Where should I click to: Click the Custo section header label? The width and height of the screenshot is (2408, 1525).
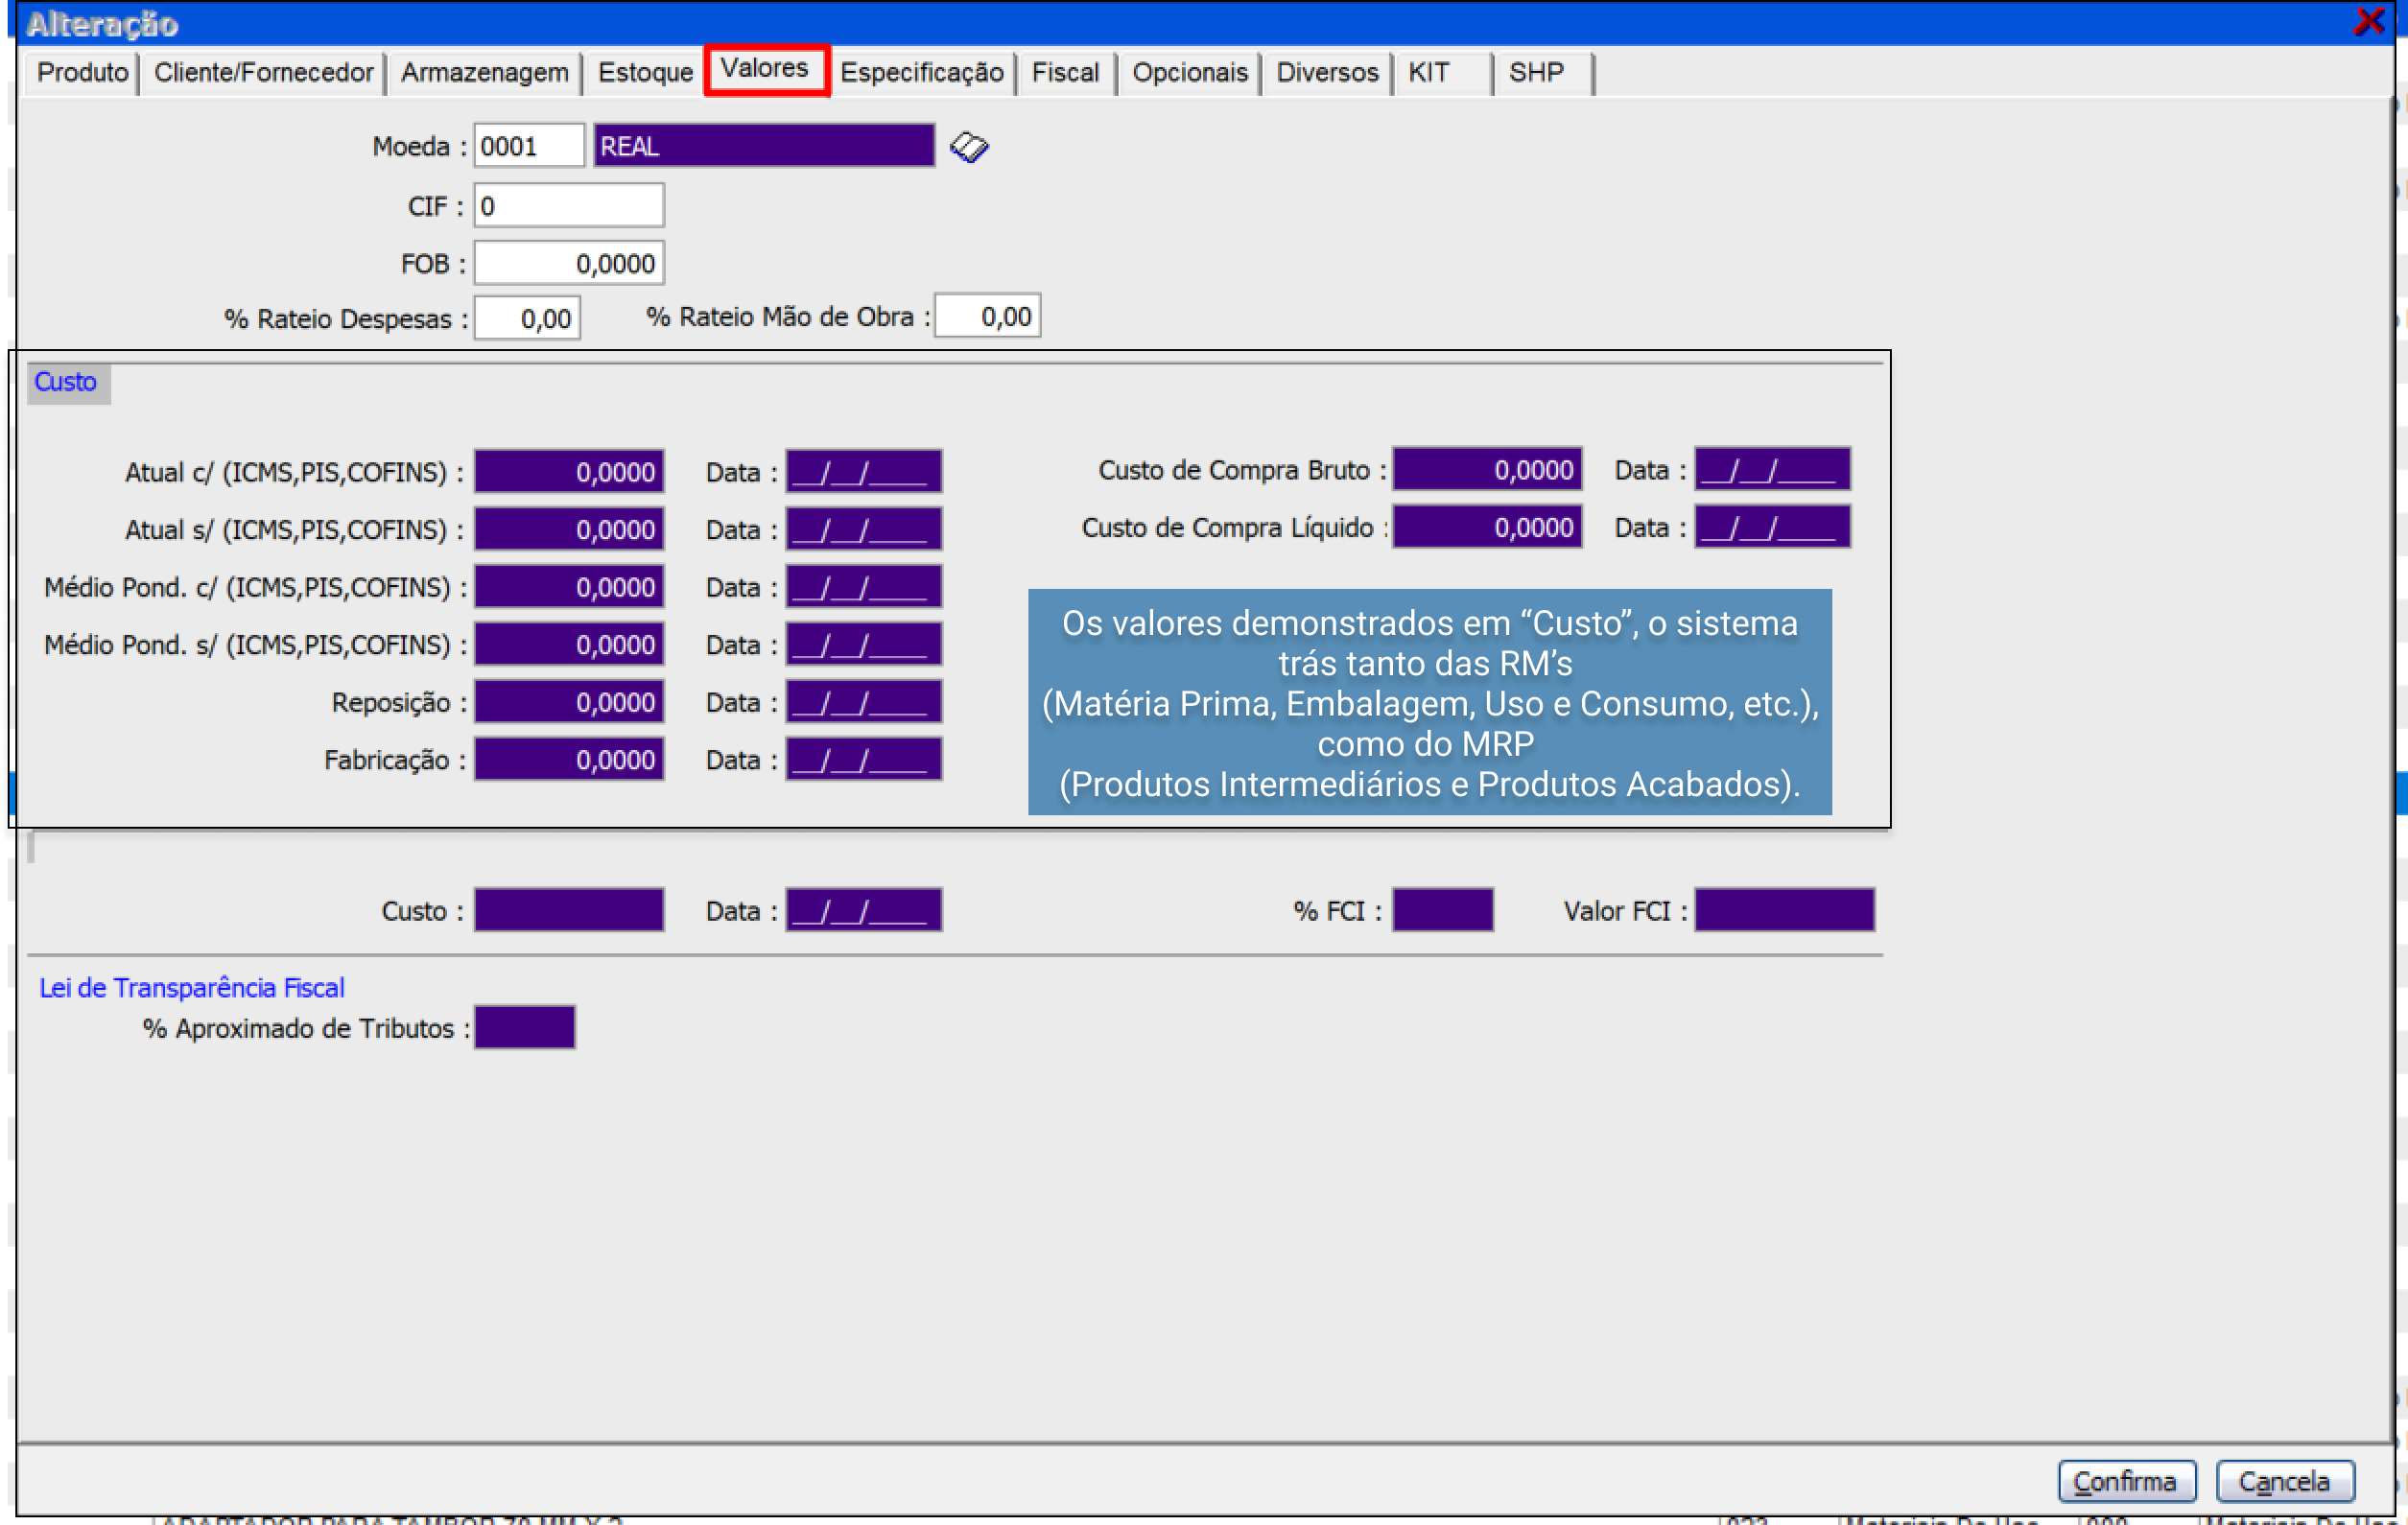pos(66,382)
